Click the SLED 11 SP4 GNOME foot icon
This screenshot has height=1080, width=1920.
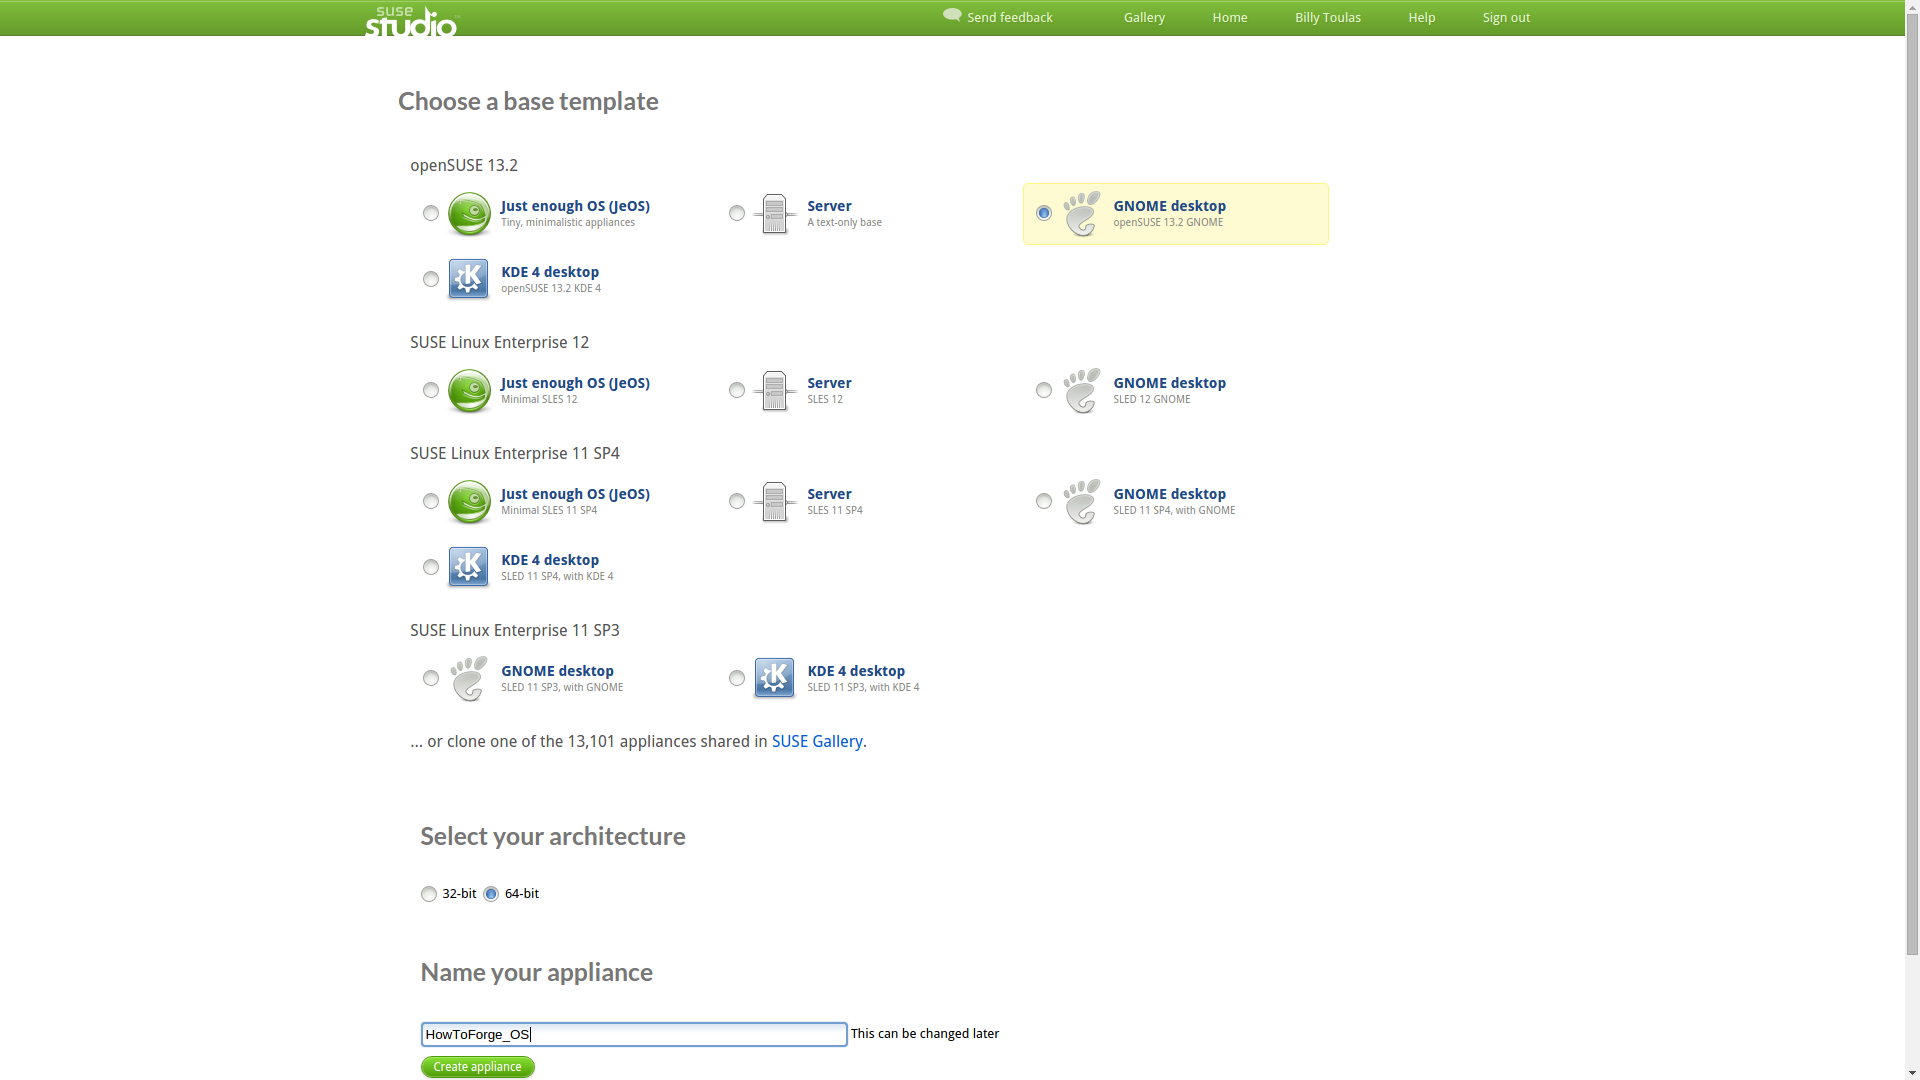point(1082,502)
